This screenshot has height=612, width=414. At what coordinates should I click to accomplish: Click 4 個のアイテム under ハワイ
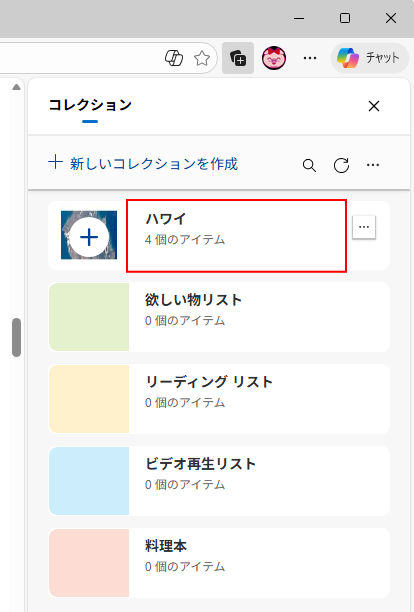185,239
